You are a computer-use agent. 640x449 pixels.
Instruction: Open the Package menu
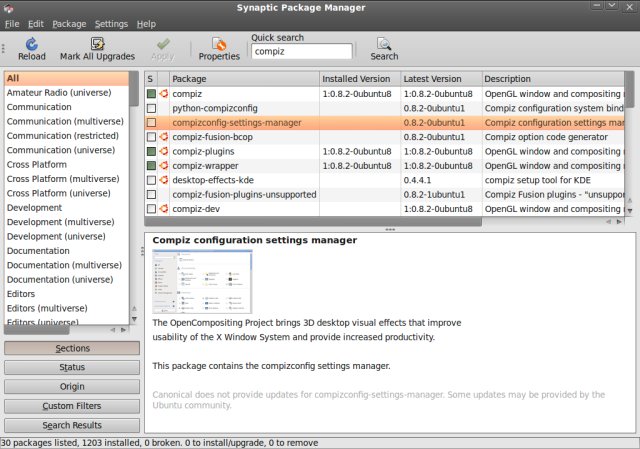click(x=69, y=24)
